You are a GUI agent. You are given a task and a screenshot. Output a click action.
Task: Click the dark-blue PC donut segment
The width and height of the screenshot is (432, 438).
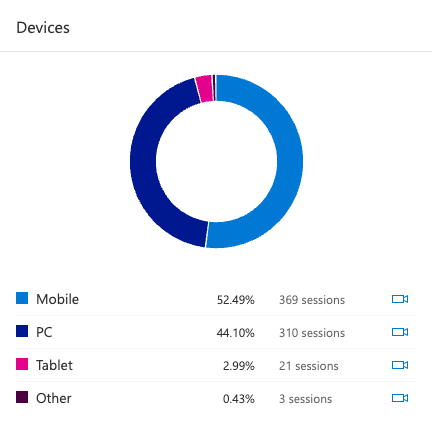[x=143, y=160]
